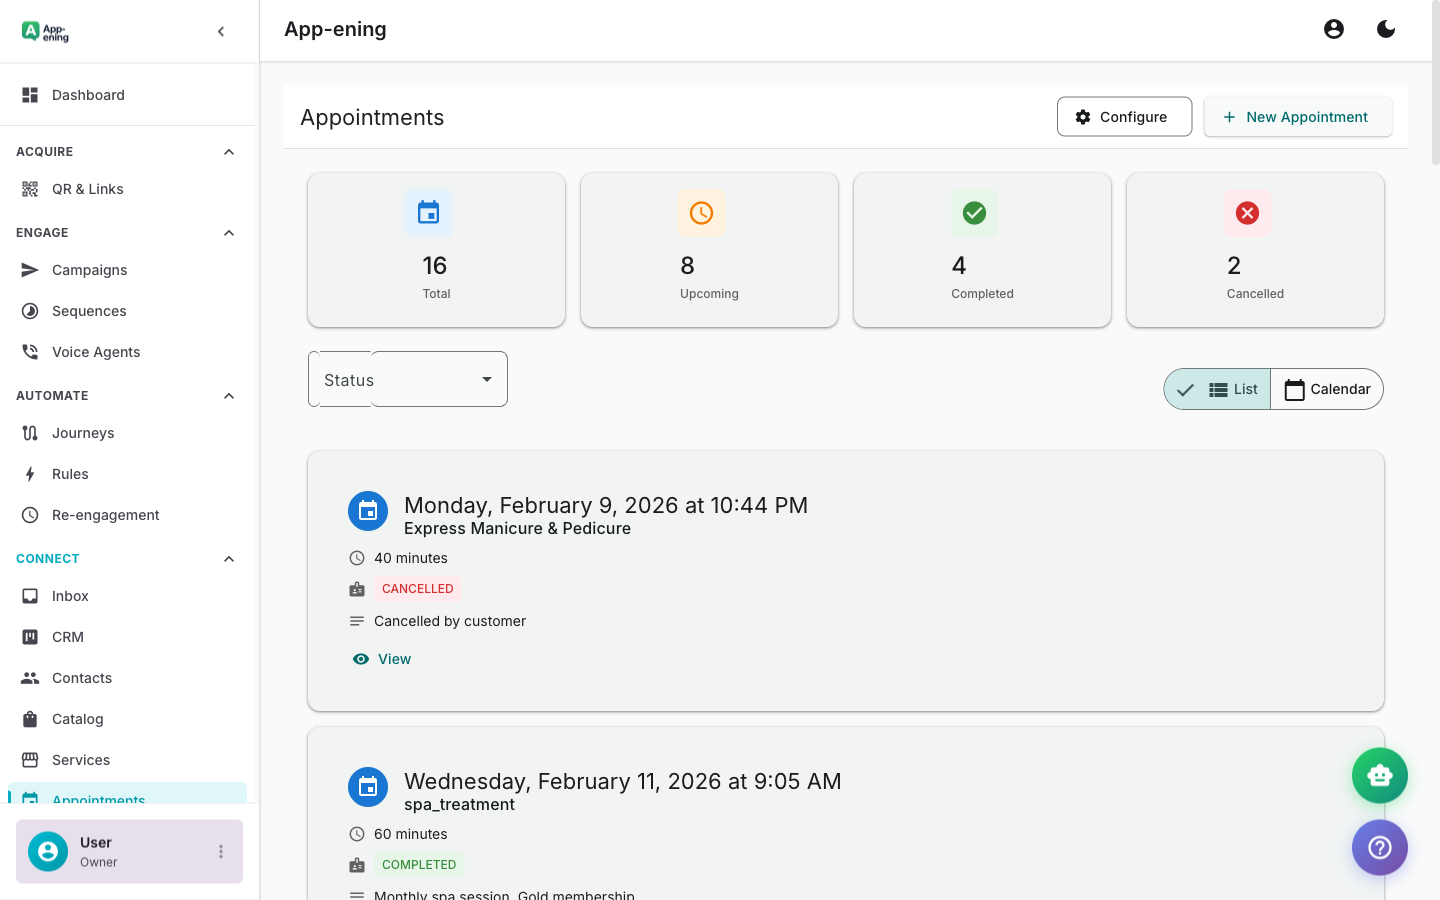The image size is (1440, 900).
Task: Open the help question-mark bubble
Action: tap(1379, 847)
